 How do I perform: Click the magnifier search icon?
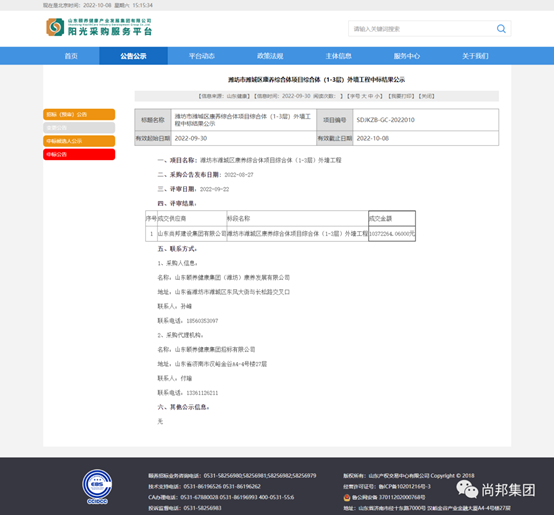[501, 29]
